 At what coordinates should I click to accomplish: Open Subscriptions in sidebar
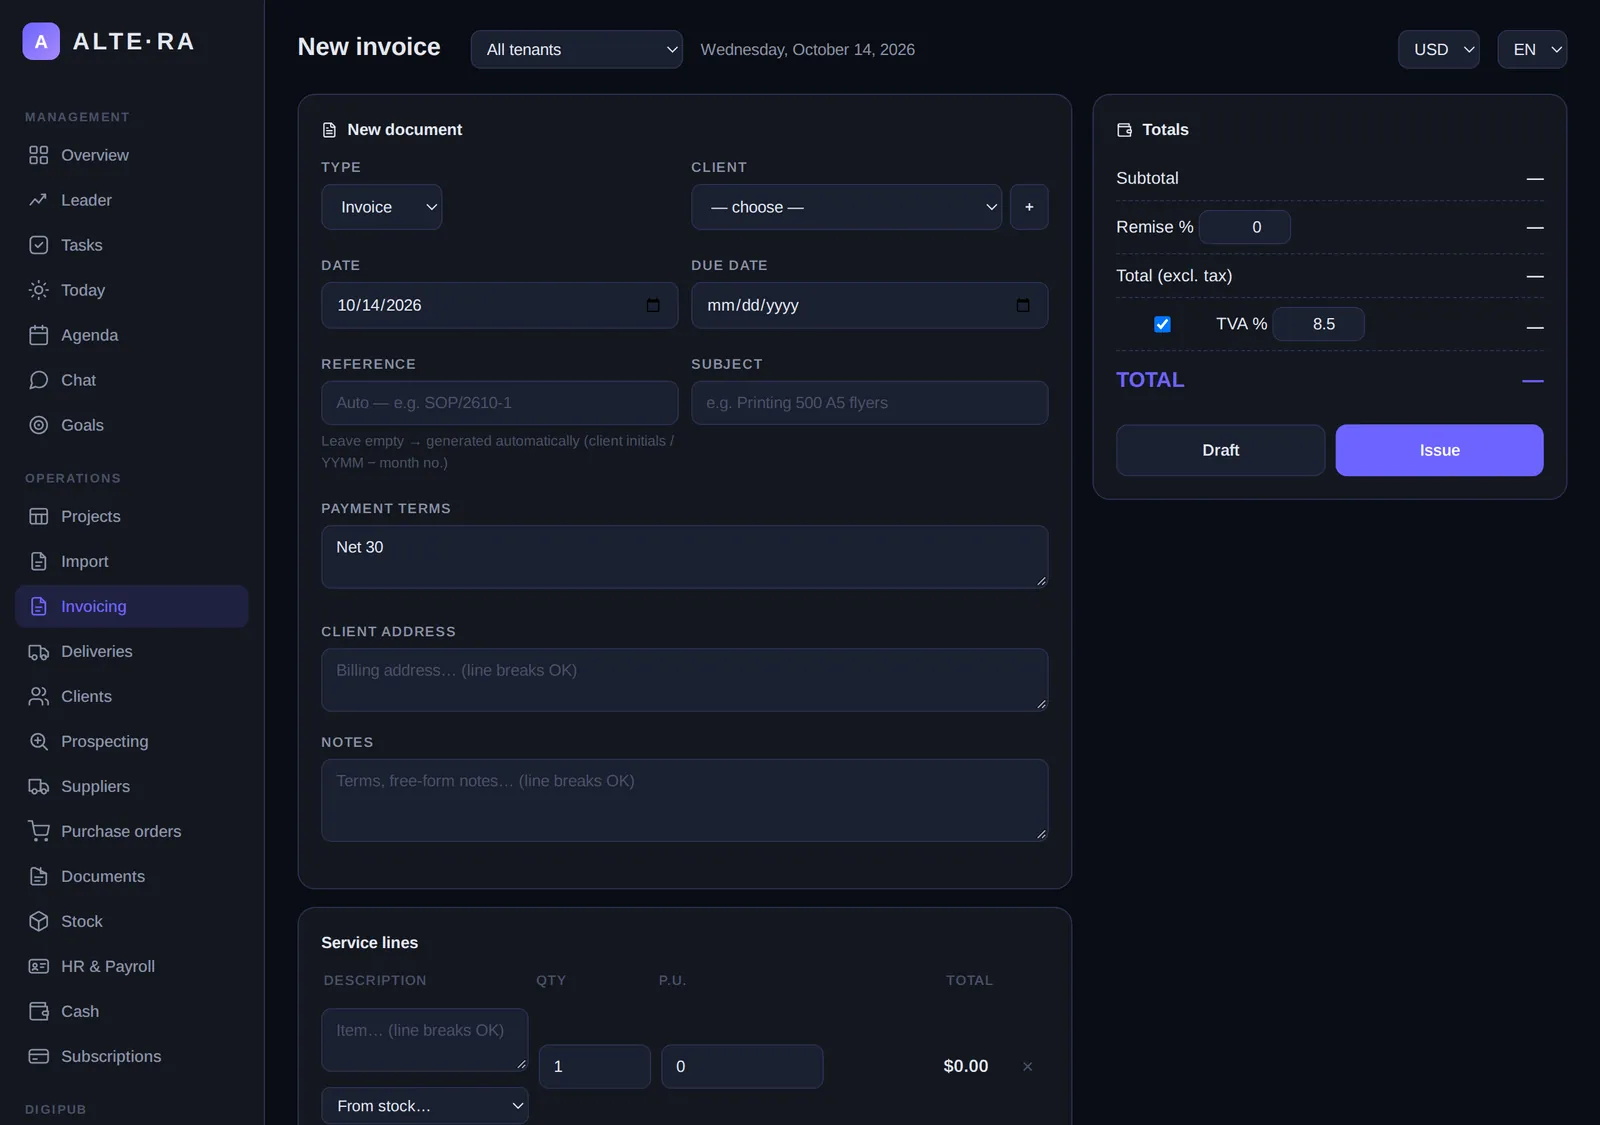pyautogui.click(x=132, y=1056)
